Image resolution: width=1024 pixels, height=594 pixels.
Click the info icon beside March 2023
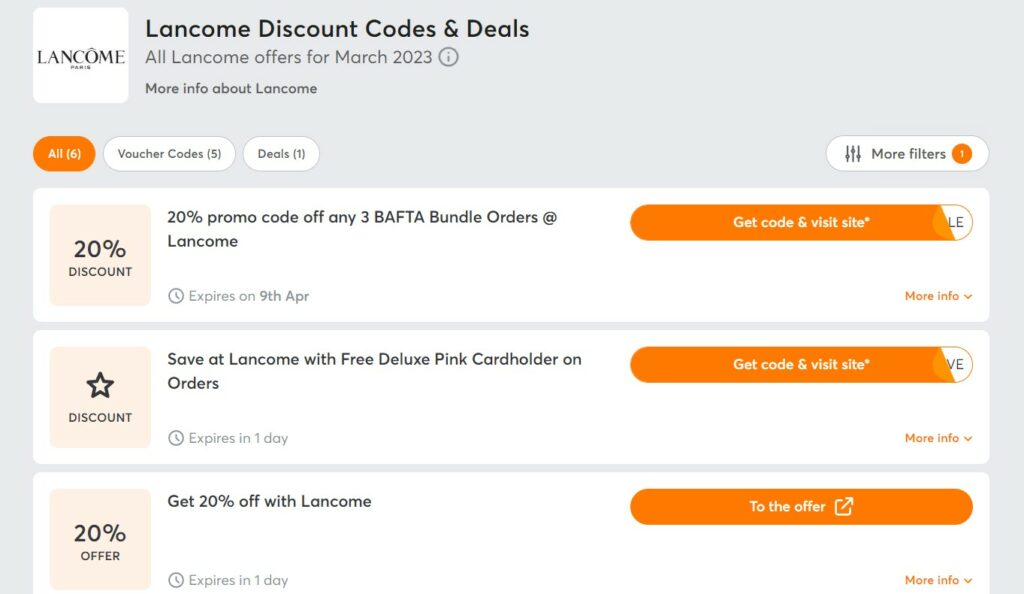(x=448, y=57)
